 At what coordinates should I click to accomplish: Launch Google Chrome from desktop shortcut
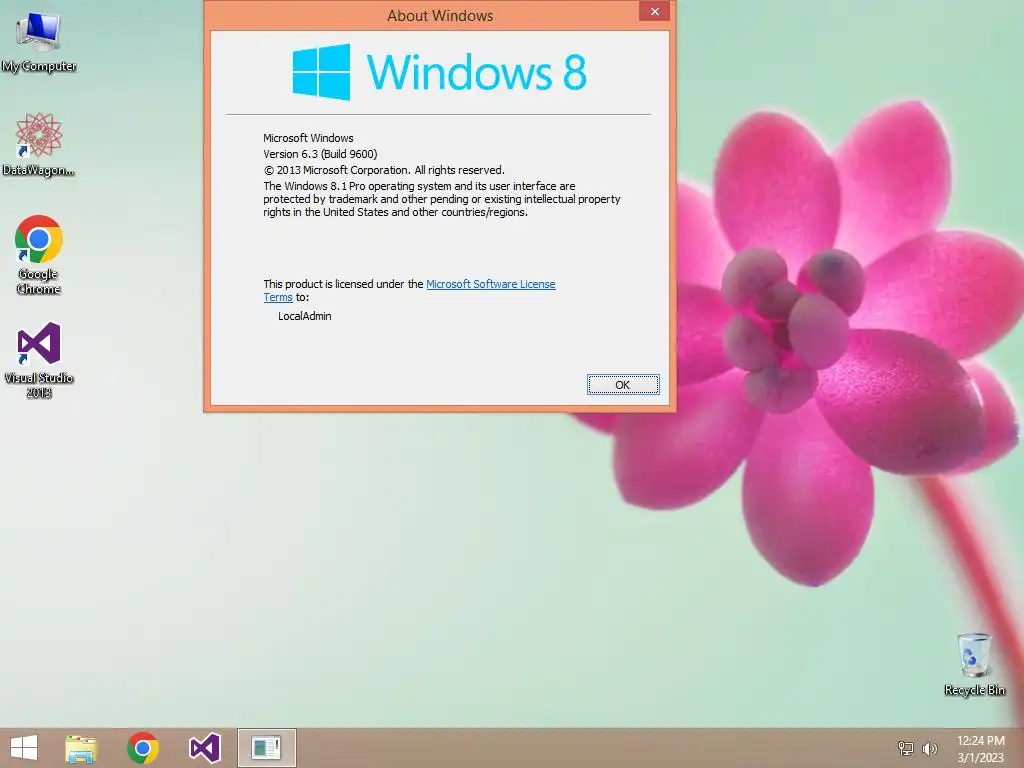coord(39,255)
